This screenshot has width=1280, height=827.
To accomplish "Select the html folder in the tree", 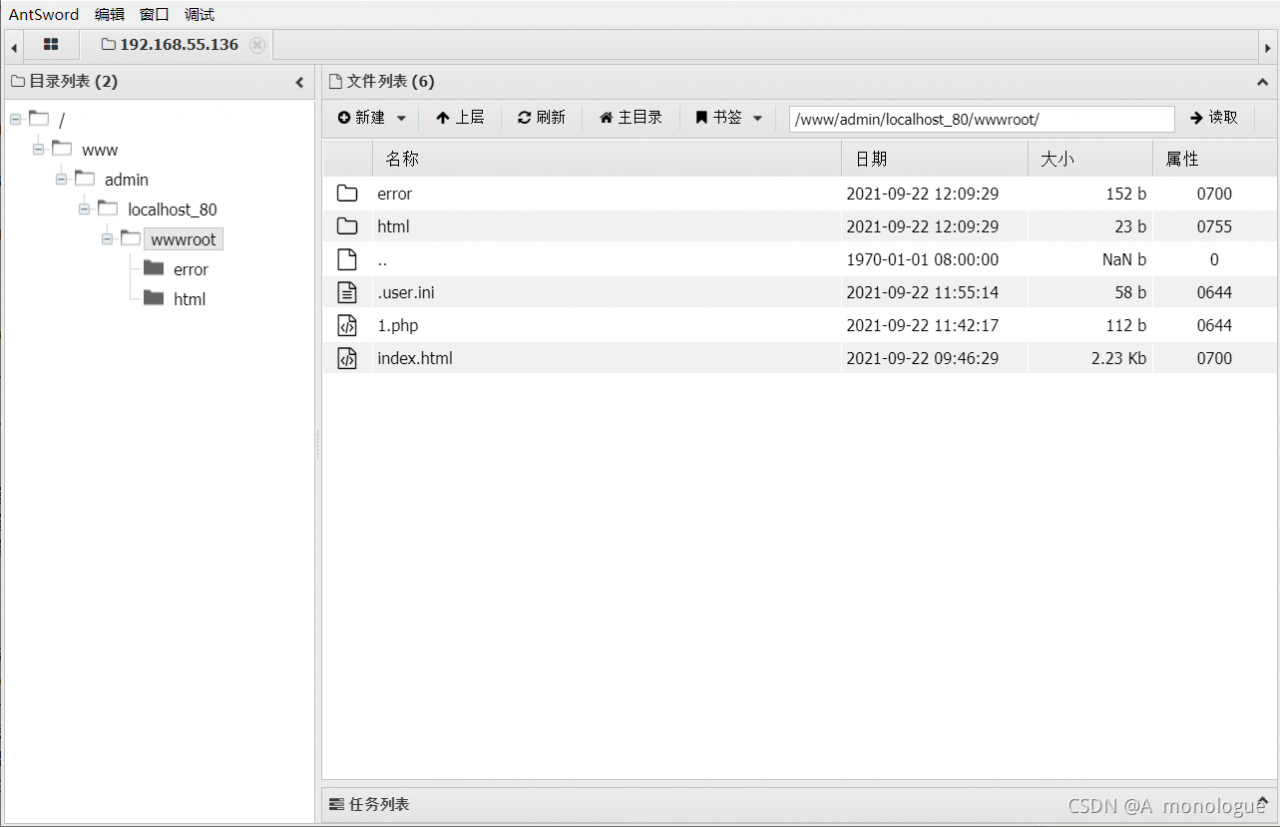I will pyautogui.click(x=190, y=299).
